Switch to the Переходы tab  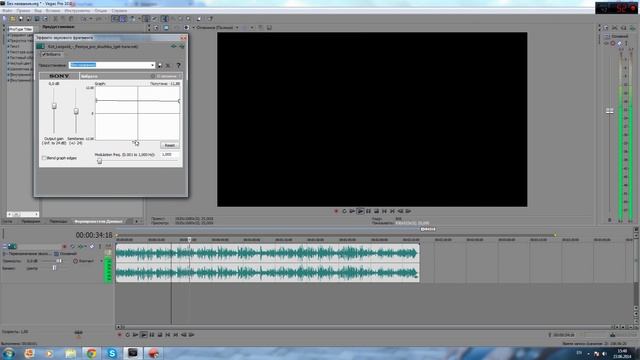click(58, 221)
